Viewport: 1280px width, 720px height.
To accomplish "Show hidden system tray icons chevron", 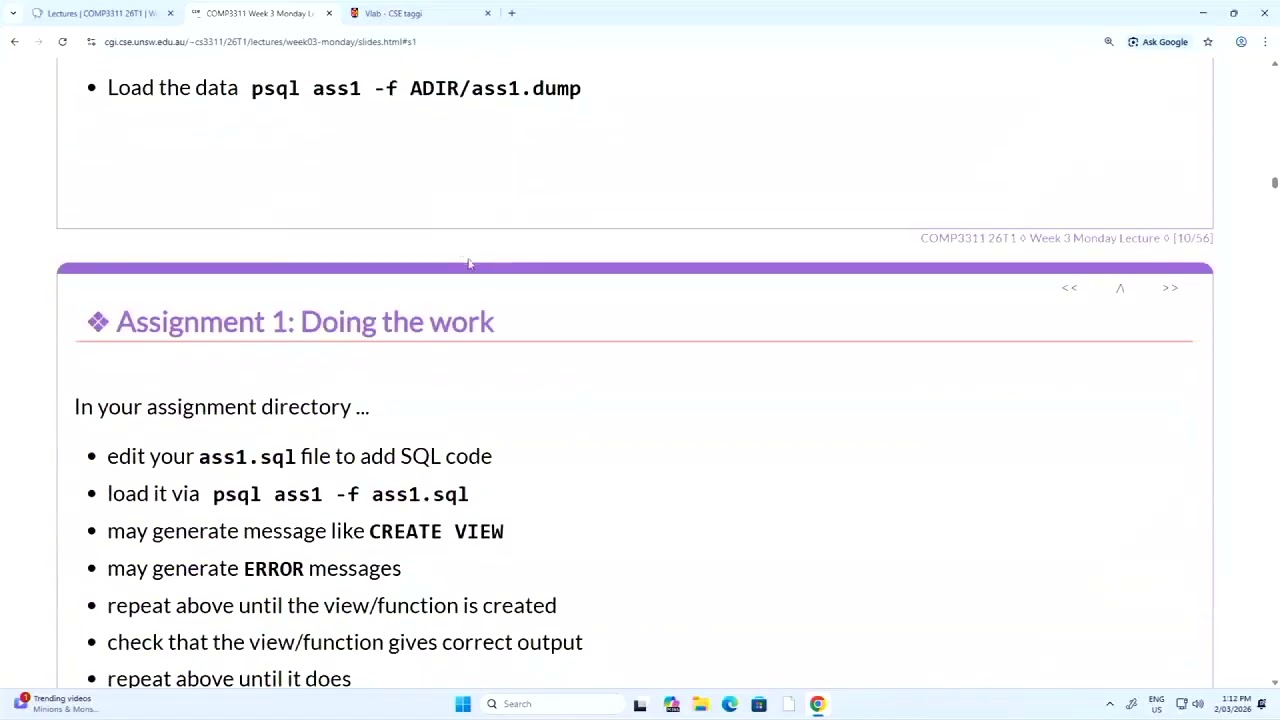I will point(1109,704).
